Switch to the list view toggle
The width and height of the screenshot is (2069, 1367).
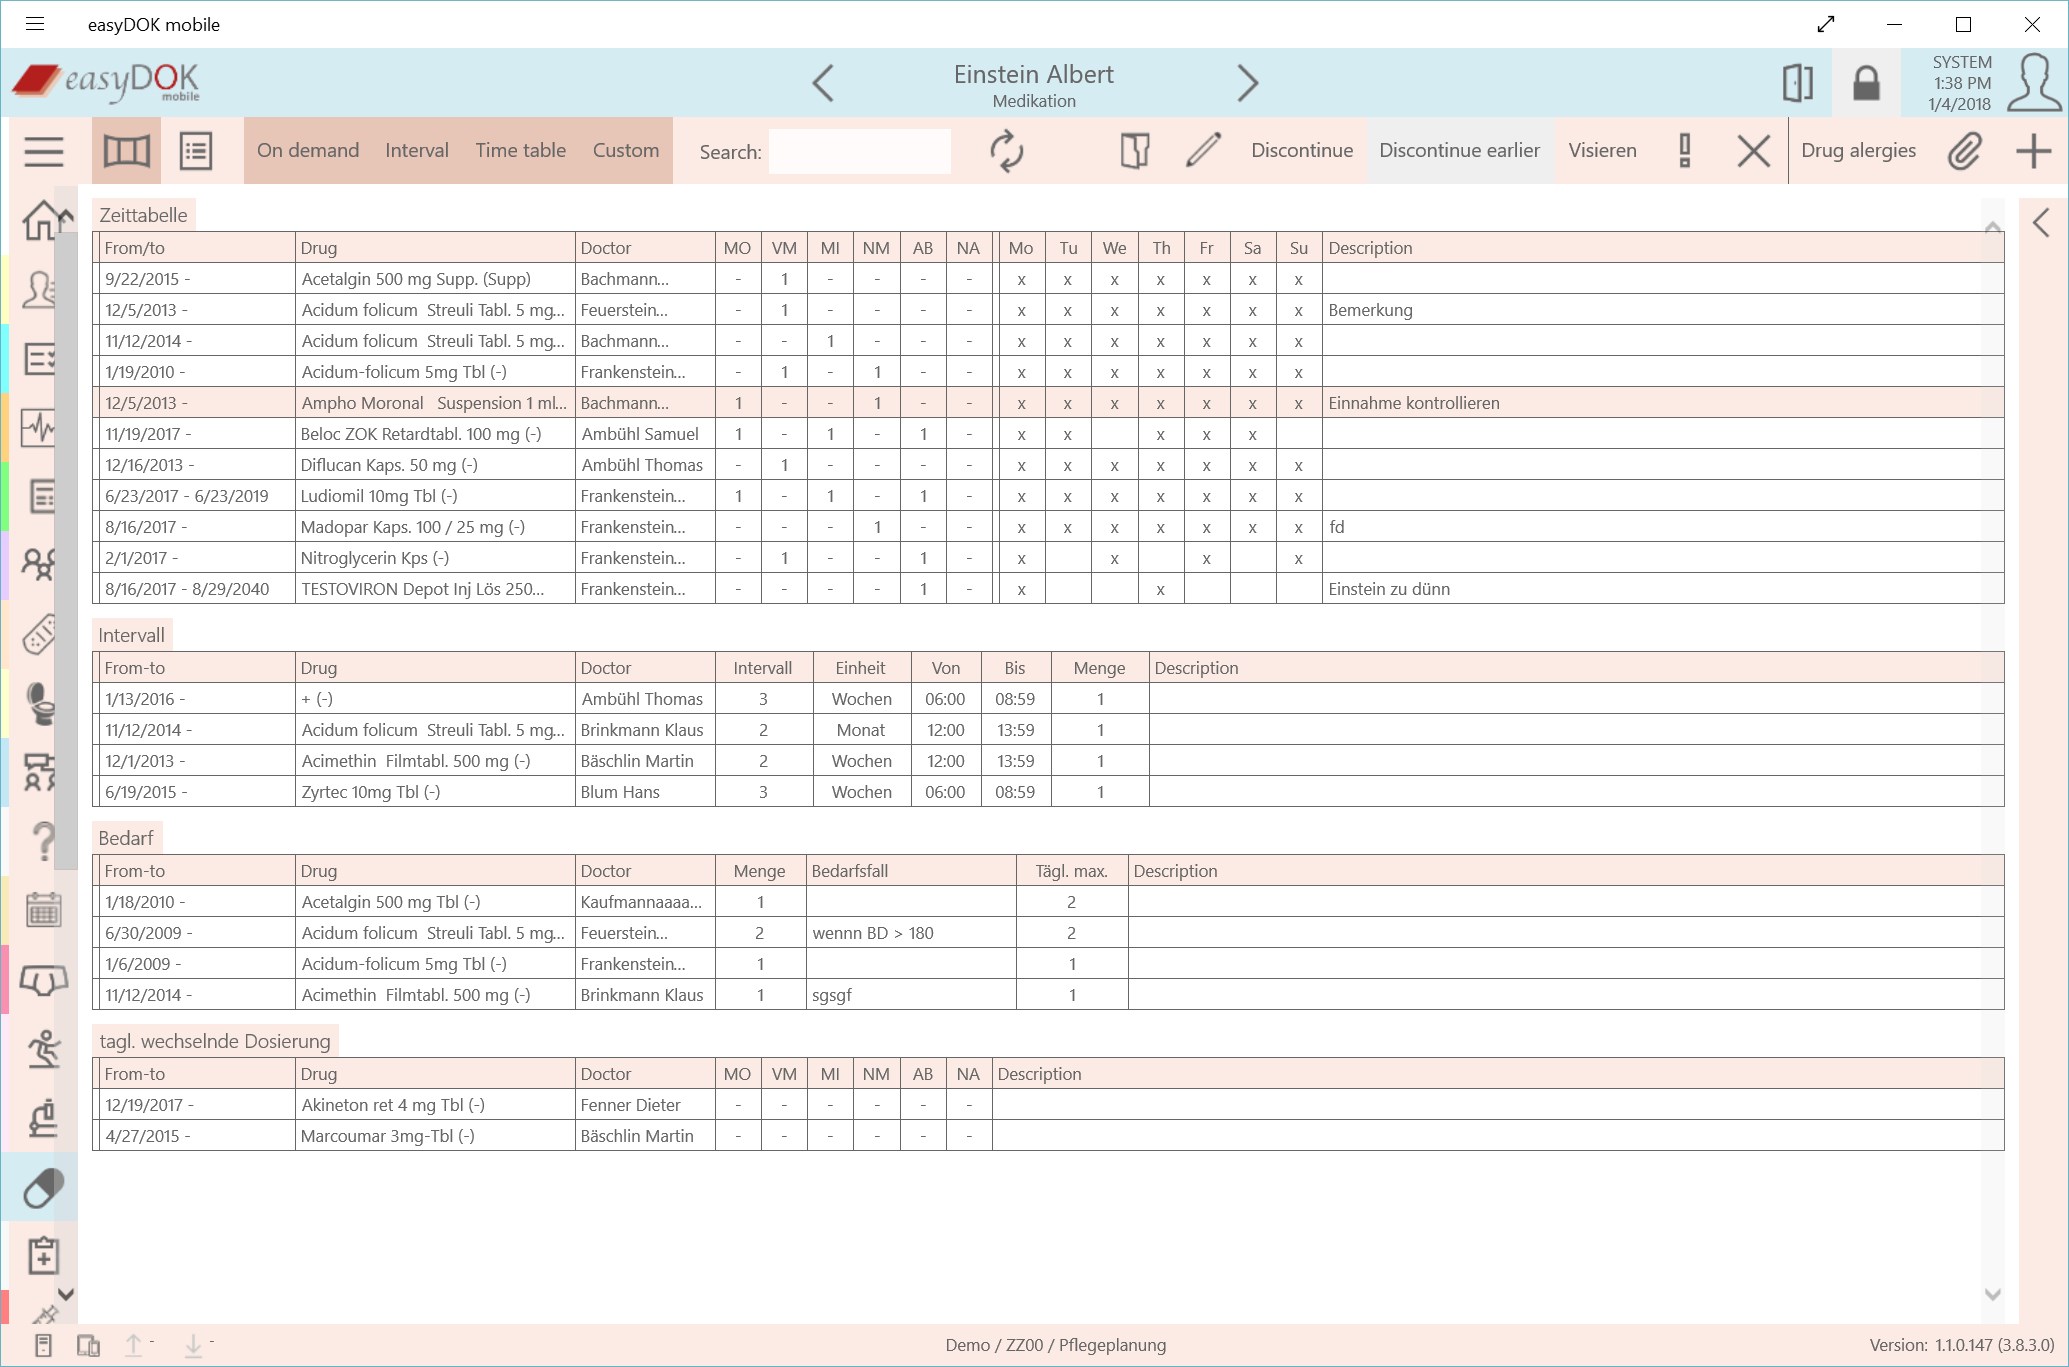point(196,151)
